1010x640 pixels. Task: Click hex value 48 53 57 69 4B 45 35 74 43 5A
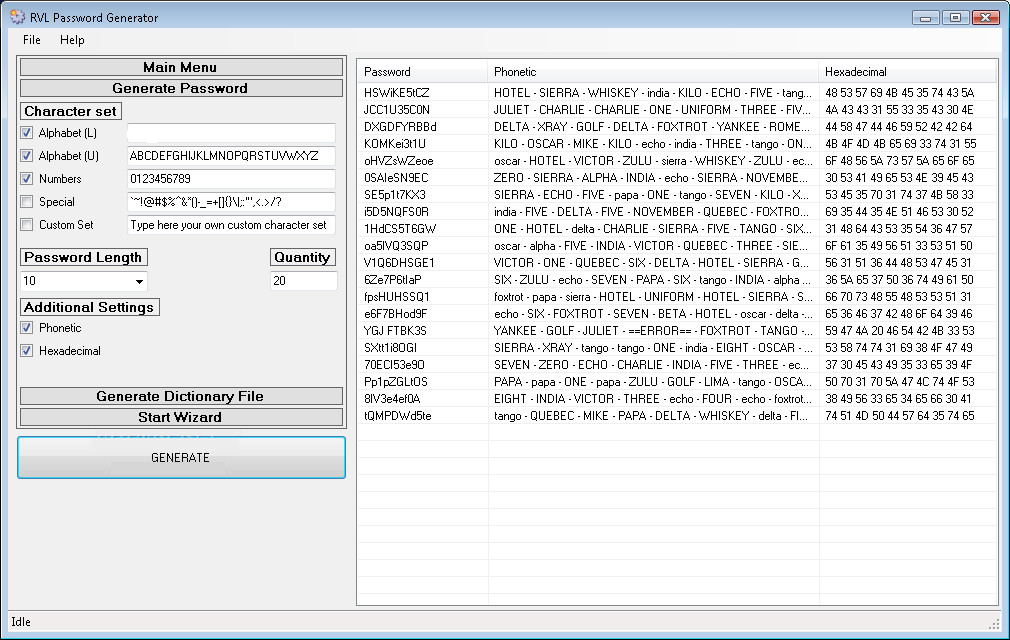click(899, 93)
